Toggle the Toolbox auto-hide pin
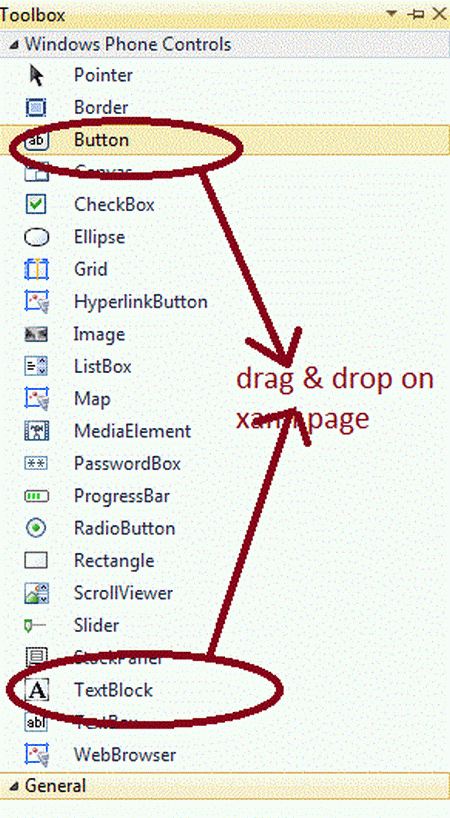Screen dimensions: 450x818 [x=416, y=14]
